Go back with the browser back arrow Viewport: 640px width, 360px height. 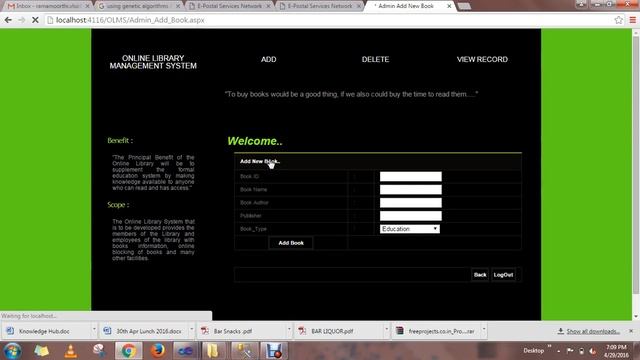(8, 20)
